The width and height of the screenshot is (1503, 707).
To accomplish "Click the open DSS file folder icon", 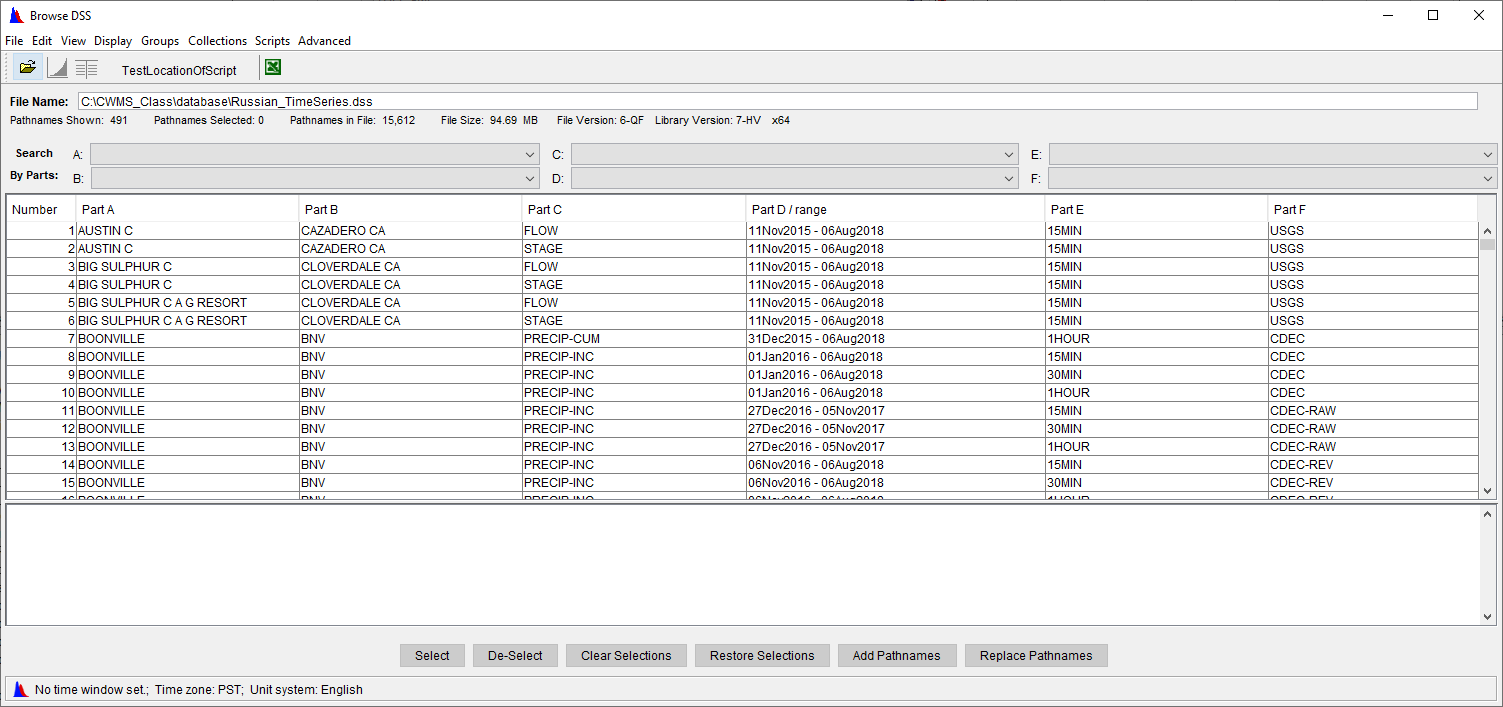I will click(28, 68).
